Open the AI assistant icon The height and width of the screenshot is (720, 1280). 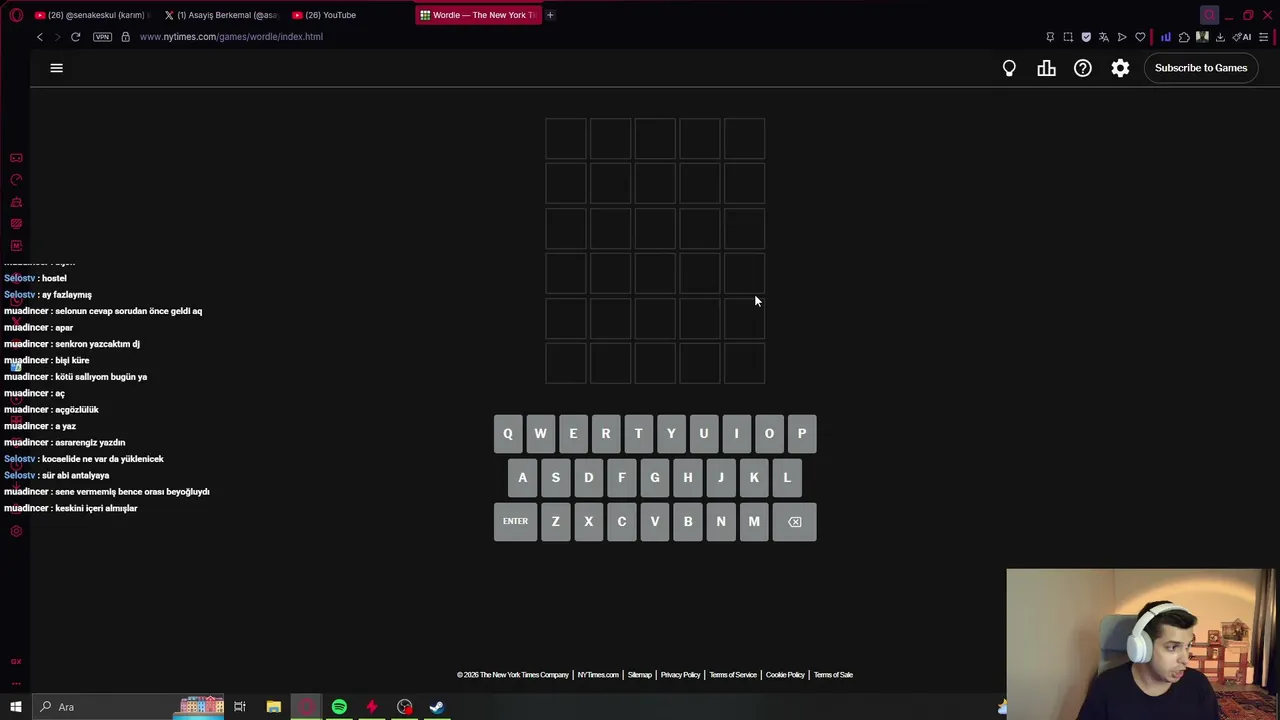click(x=1243, y=37)
